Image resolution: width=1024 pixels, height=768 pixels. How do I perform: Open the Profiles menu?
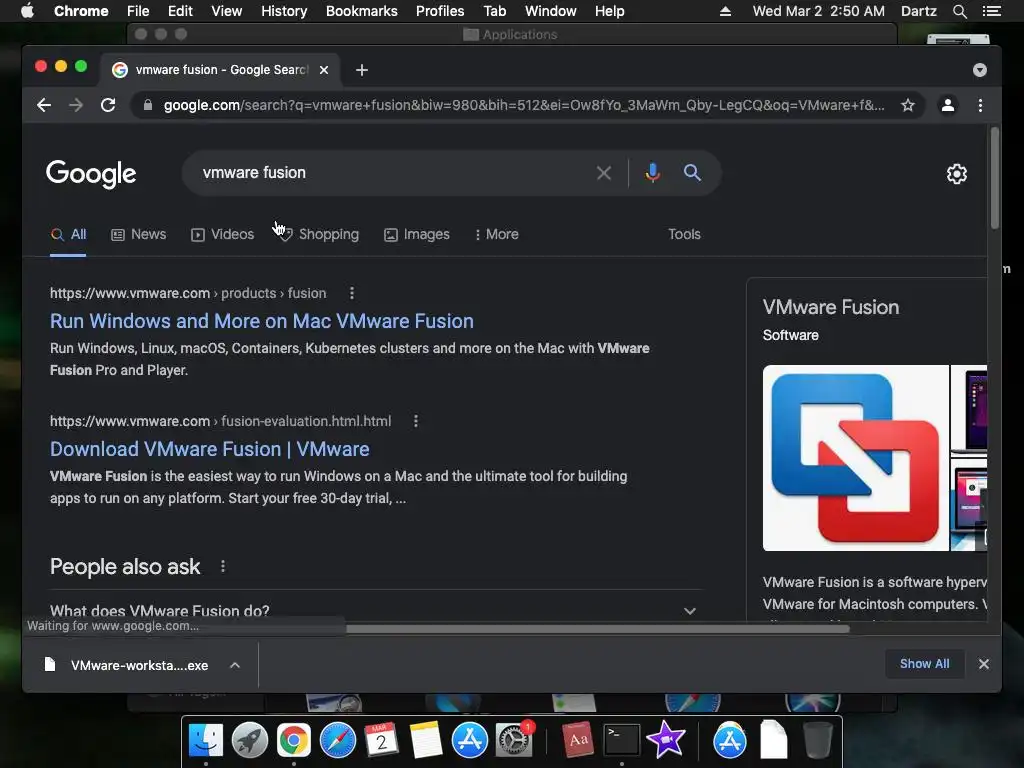click(x=440, y=11)
